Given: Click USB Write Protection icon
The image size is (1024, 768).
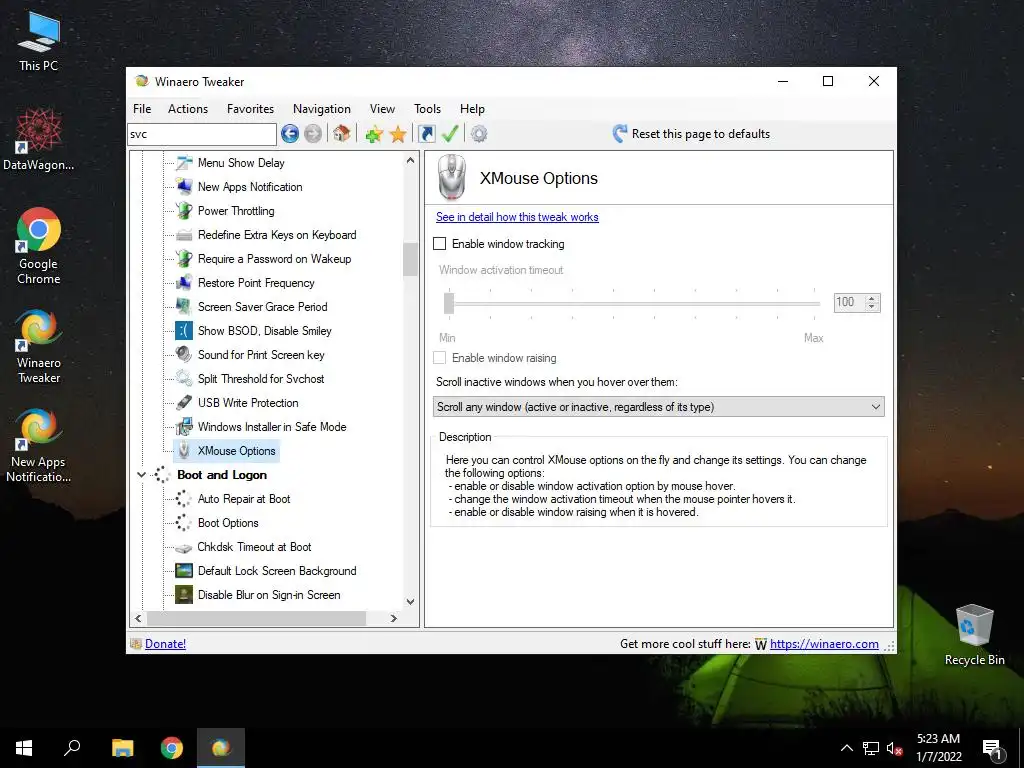Looking at the screenshot, I should 184,403.
